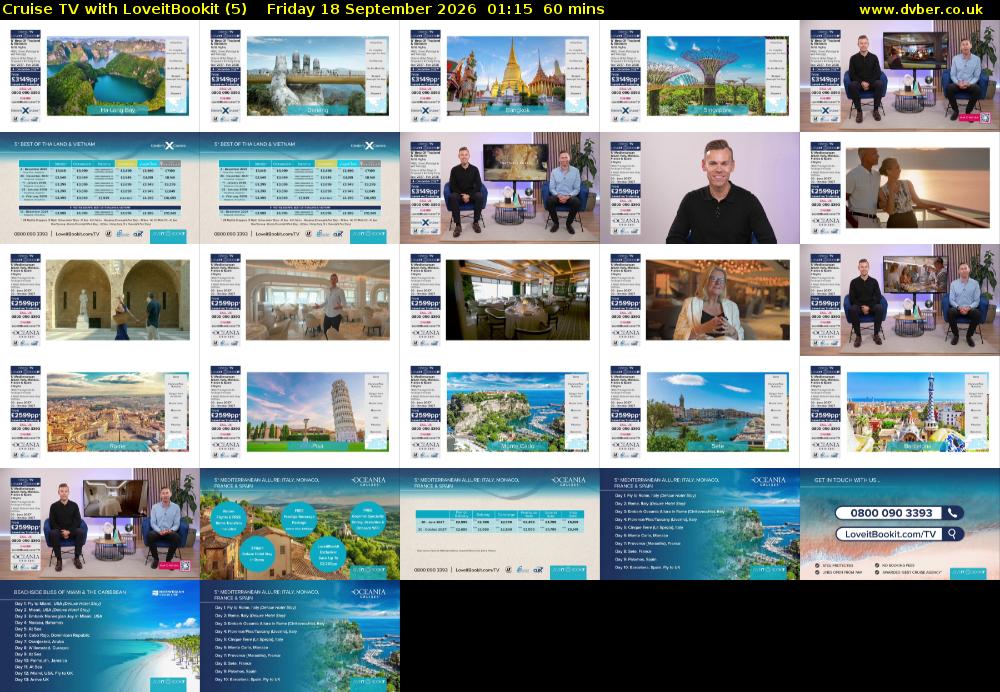Select the Leaning Tower of Pisa thumbnail
This screenshot has width=1000, height=692.
[x=300, y=412]
